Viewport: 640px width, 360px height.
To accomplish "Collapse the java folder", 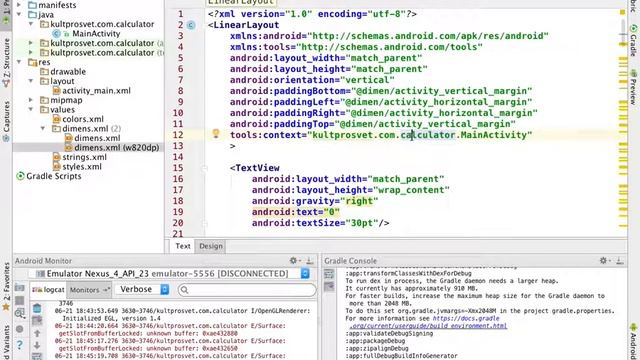I will (19, 14).
